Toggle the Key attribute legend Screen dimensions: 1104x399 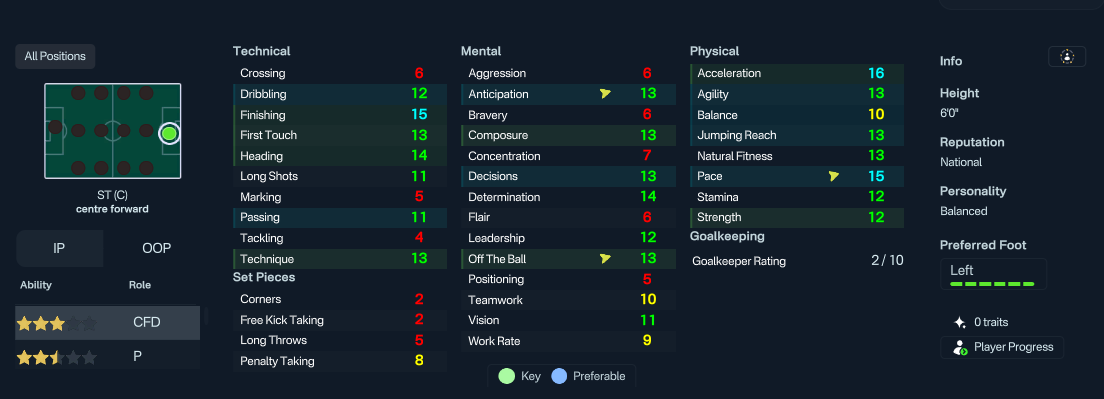point(520,376)
